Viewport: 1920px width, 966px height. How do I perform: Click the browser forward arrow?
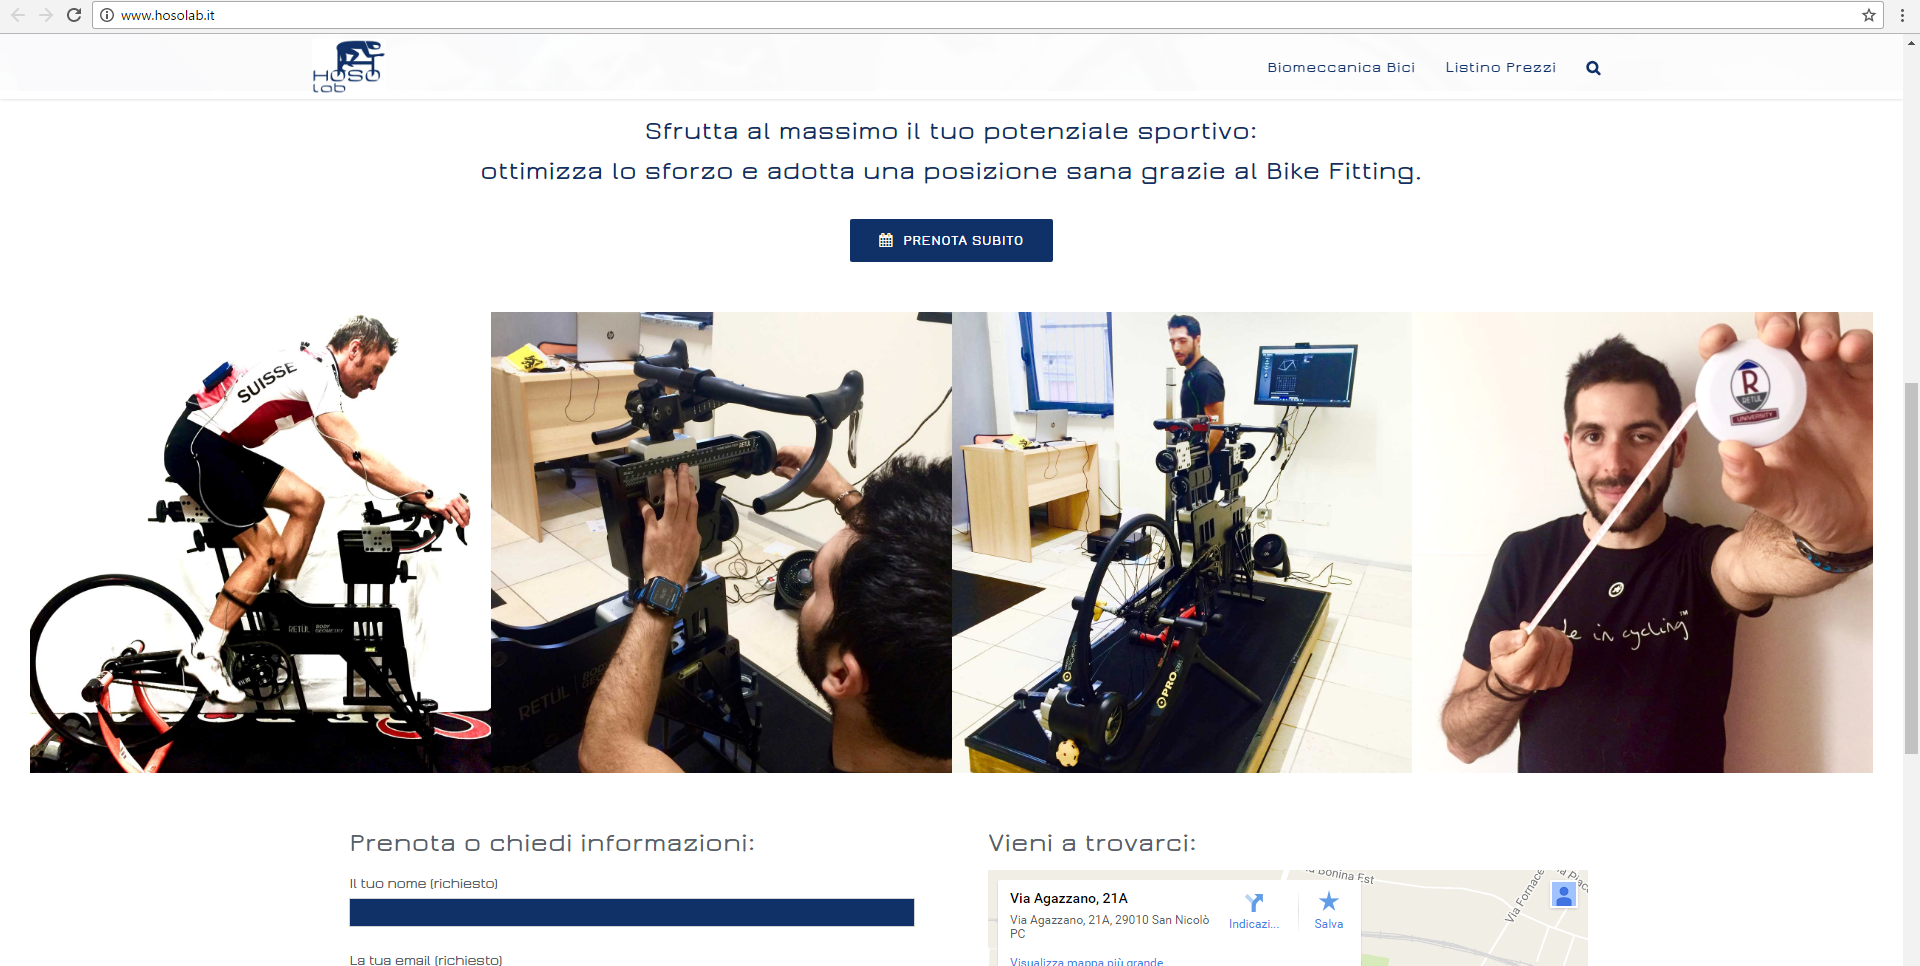point(46,15)
